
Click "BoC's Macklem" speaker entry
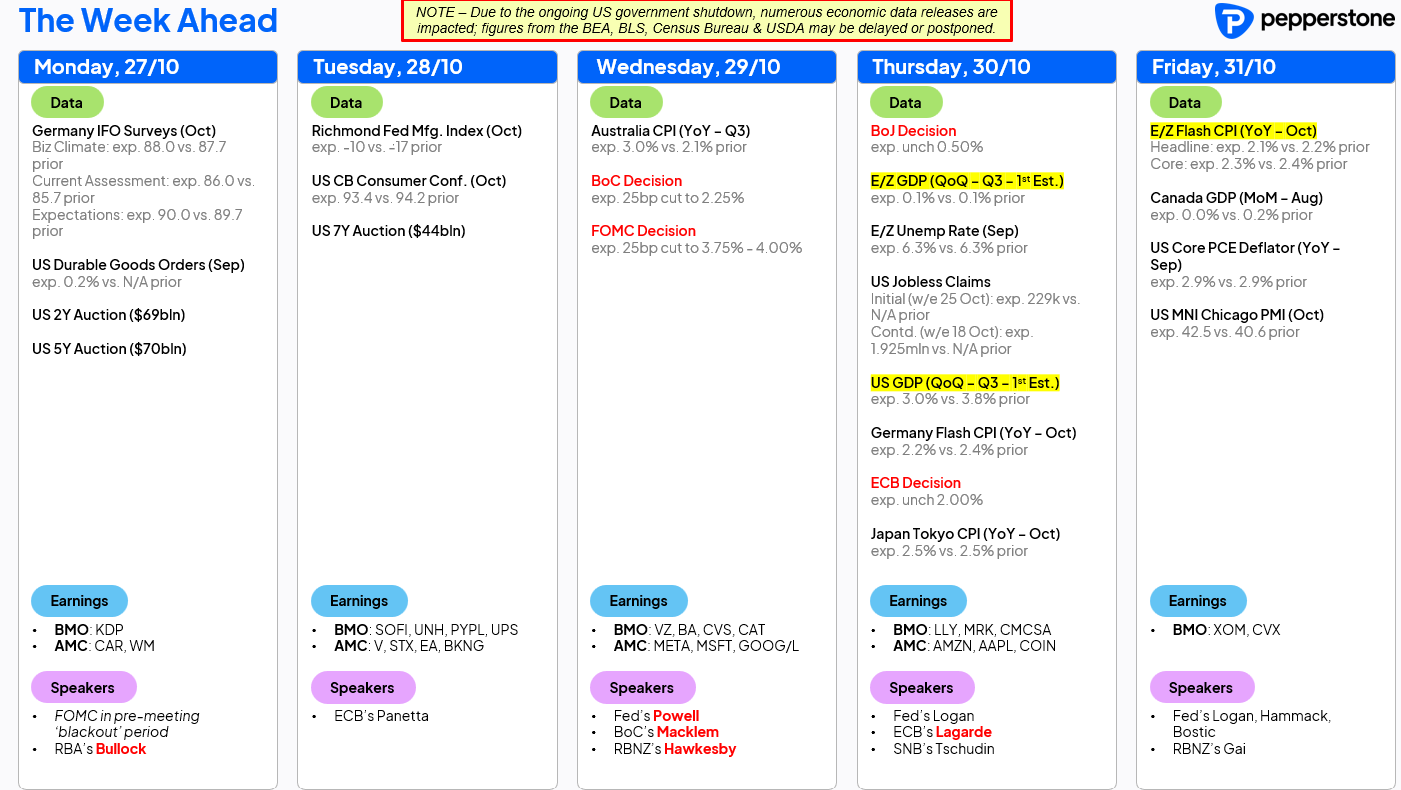(666, 732)
